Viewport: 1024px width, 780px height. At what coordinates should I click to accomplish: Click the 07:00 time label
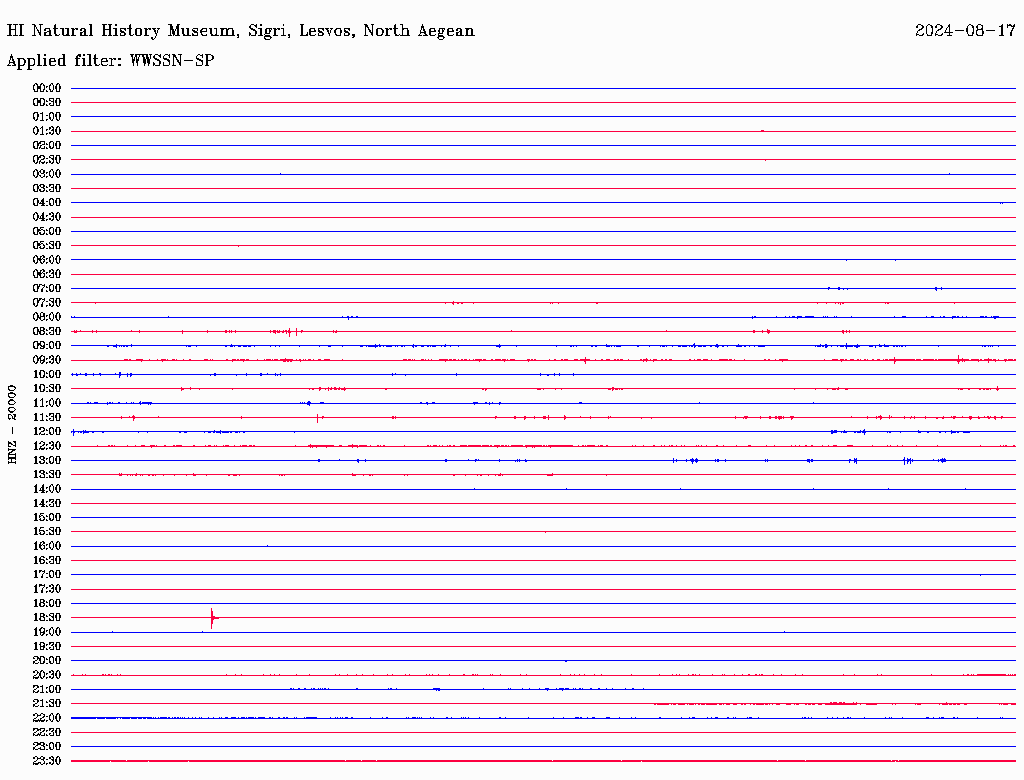tap(47, 289)
